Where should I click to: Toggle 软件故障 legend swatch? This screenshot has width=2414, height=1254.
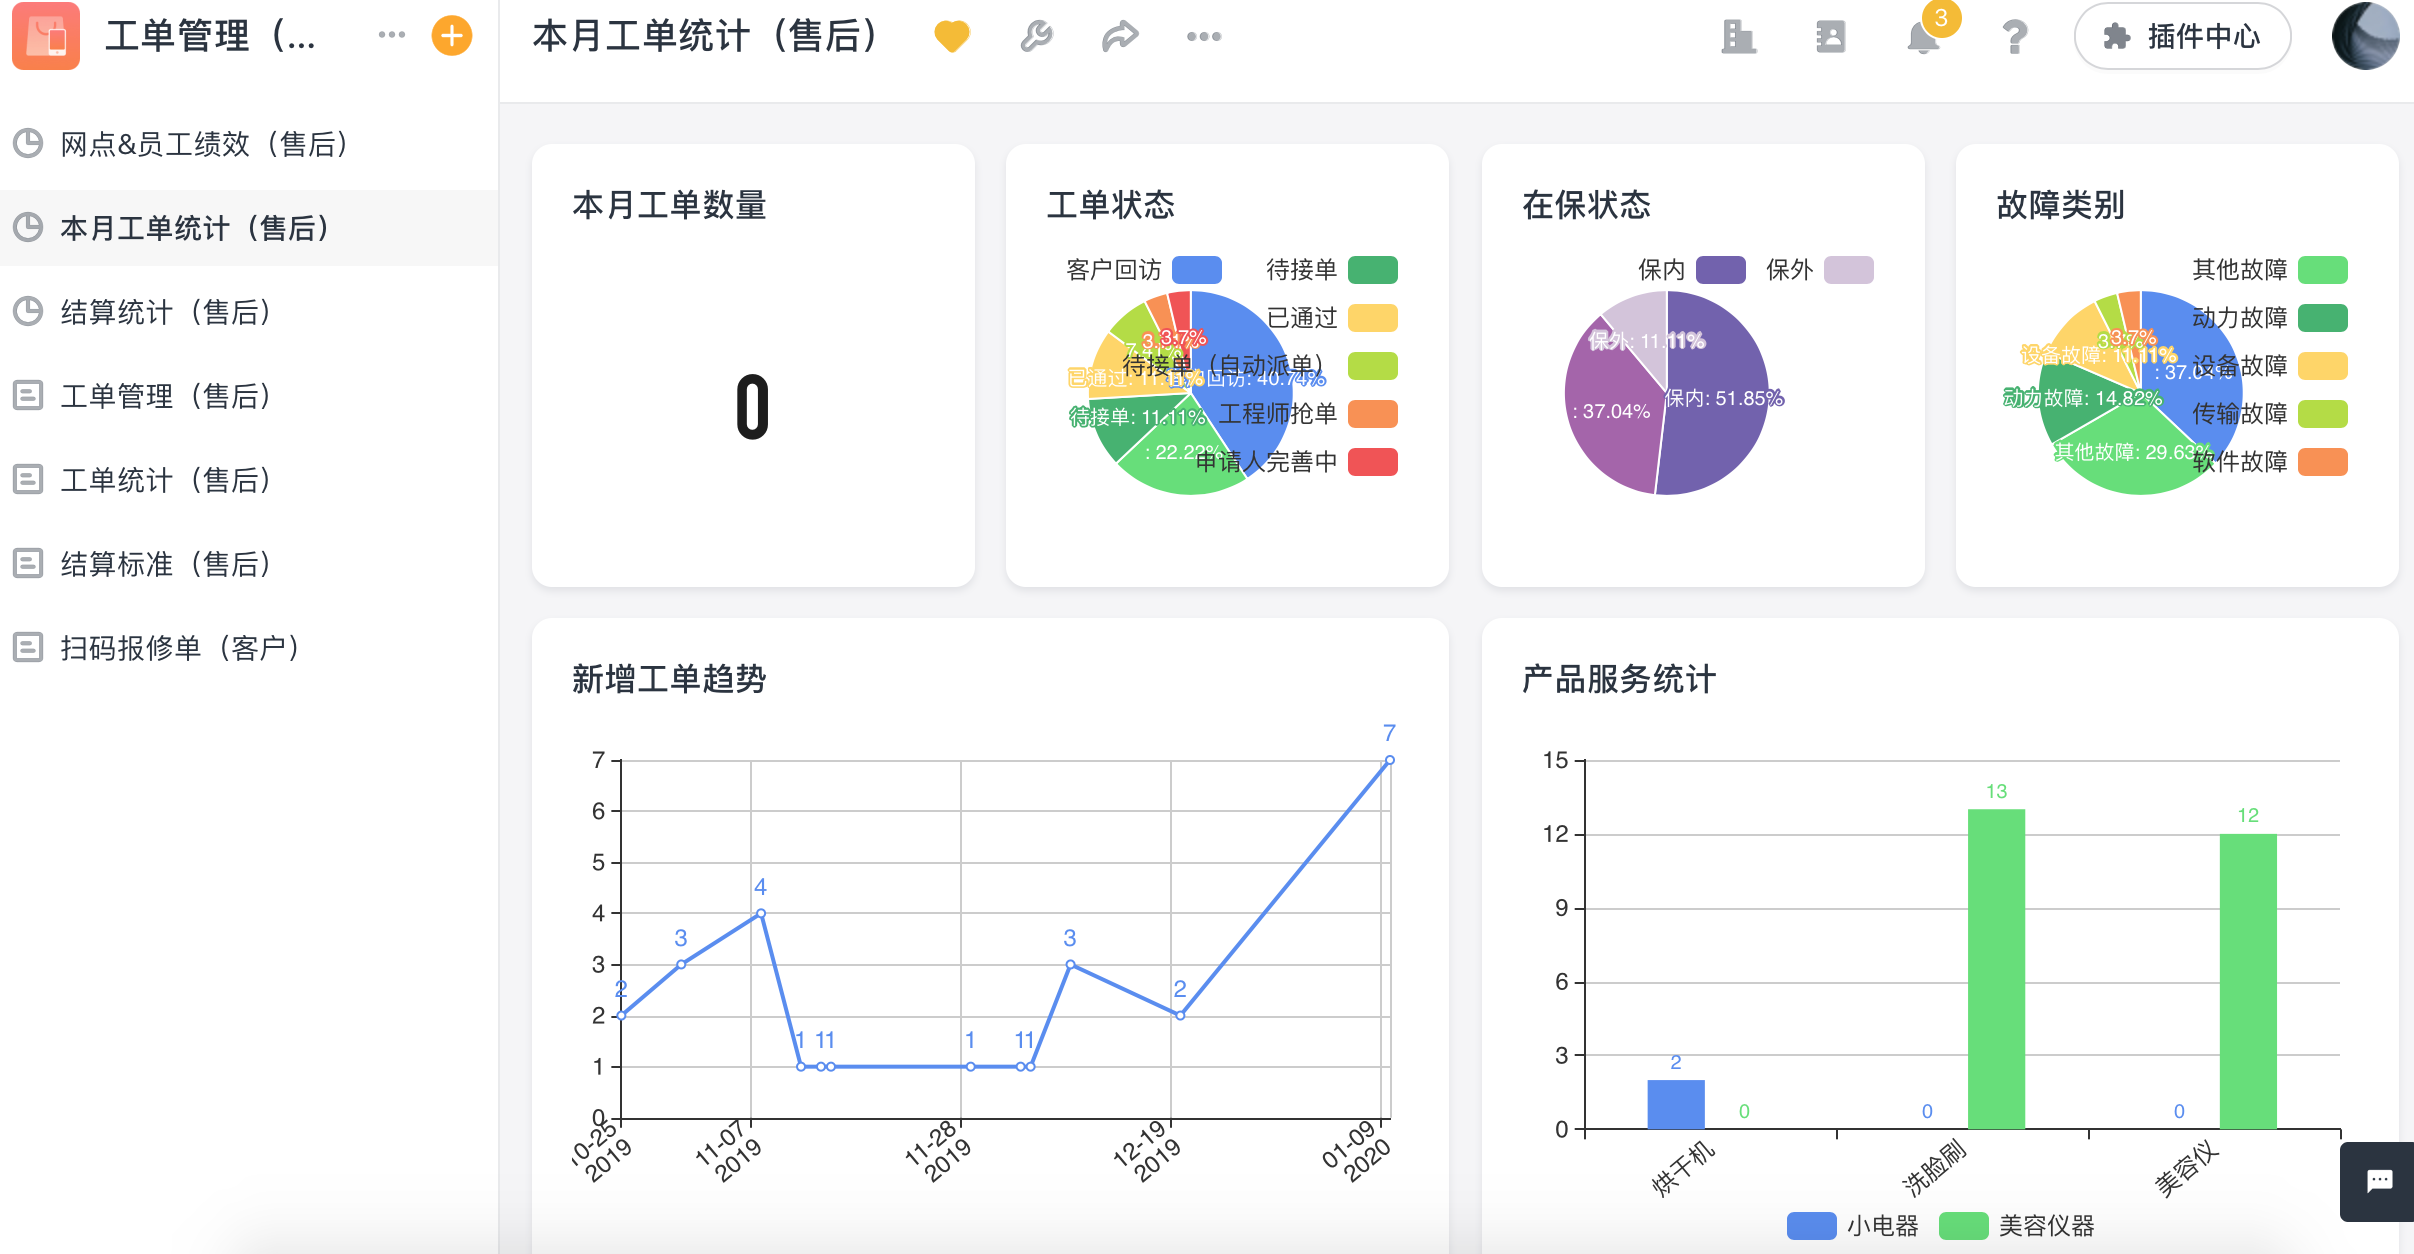[2323, 462]
